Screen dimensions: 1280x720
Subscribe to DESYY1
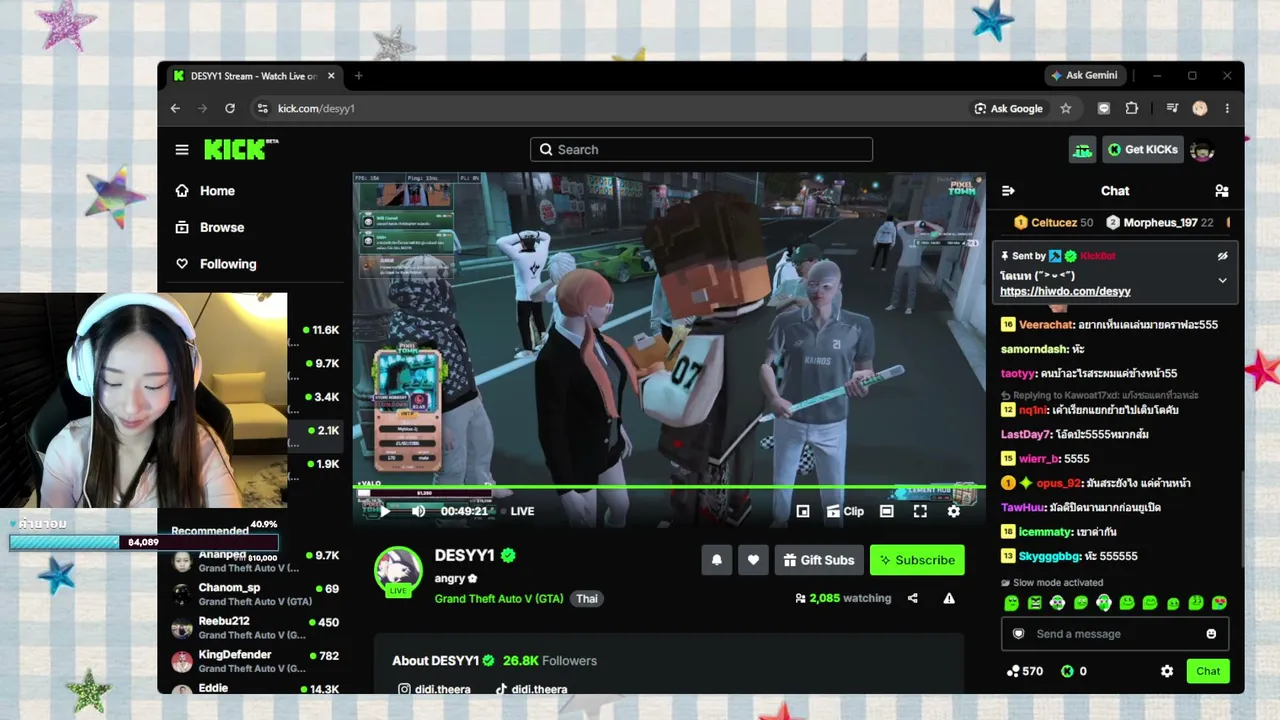coord(917,560)
